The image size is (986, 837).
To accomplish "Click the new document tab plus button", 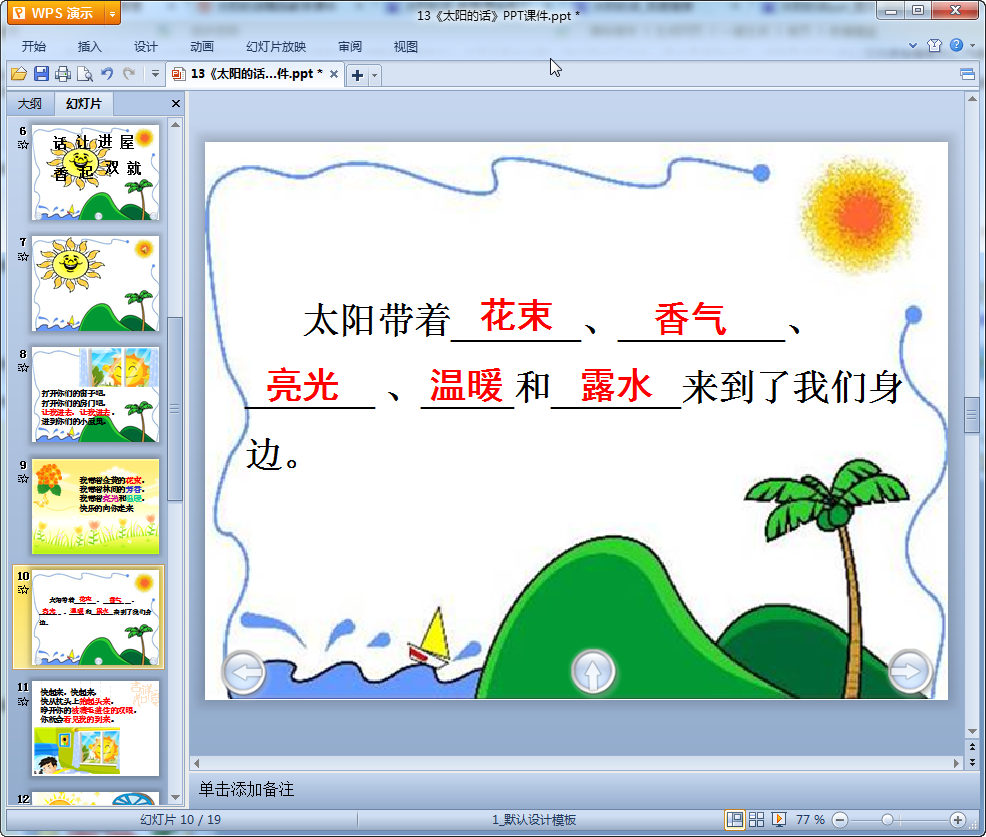I will tap(357, 75).
